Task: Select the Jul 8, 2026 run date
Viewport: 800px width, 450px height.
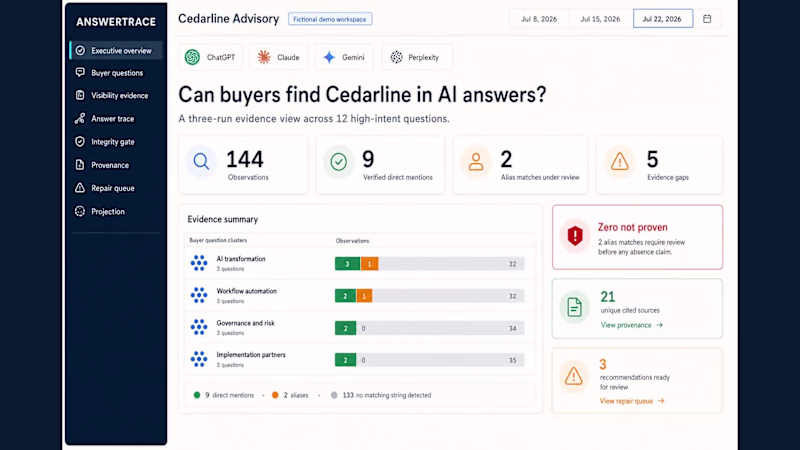Action: point(539,19)
